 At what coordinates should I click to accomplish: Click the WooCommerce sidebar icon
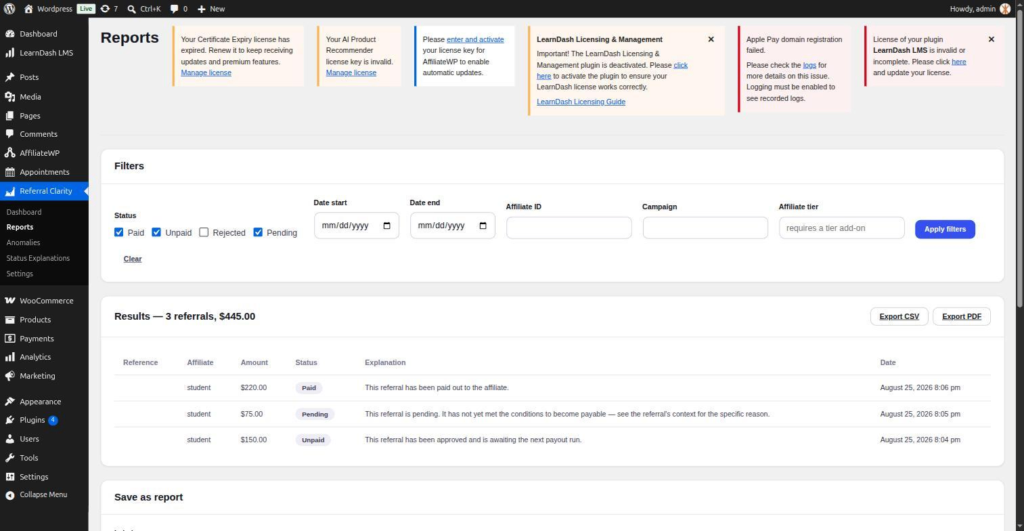10,300
